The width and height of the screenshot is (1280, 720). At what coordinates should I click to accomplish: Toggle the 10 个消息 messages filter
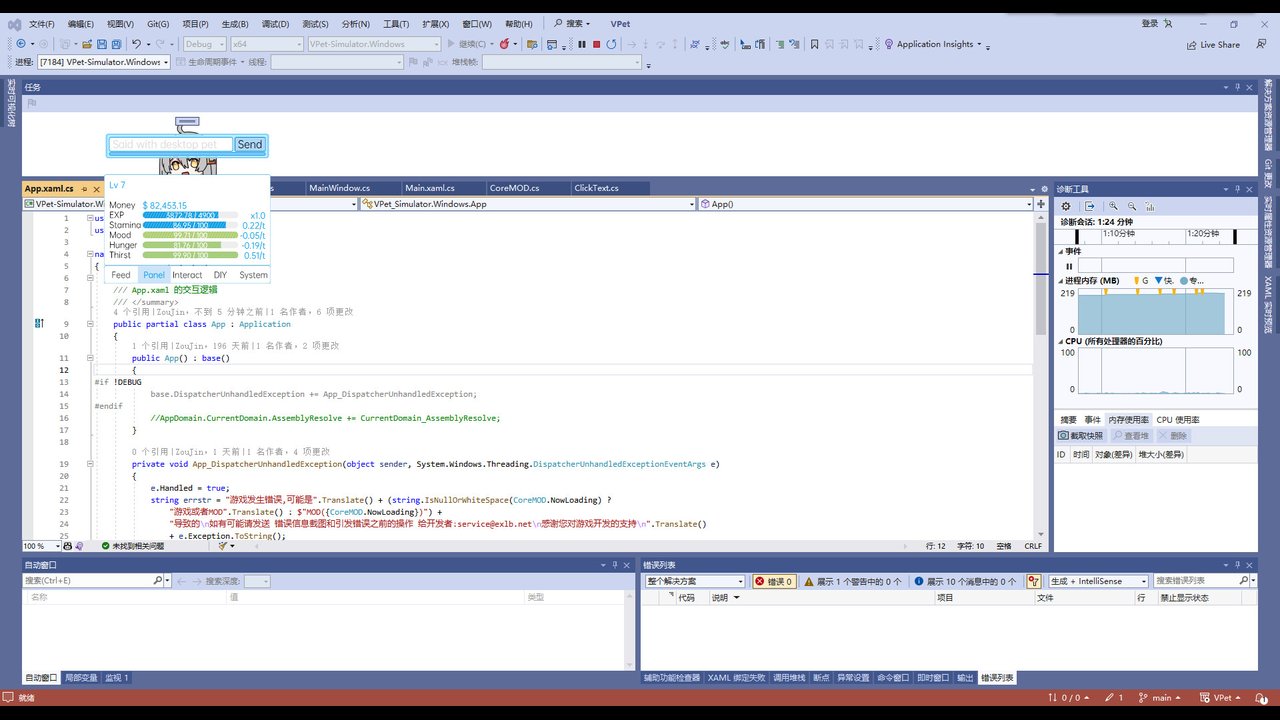[x=967, y=581]
